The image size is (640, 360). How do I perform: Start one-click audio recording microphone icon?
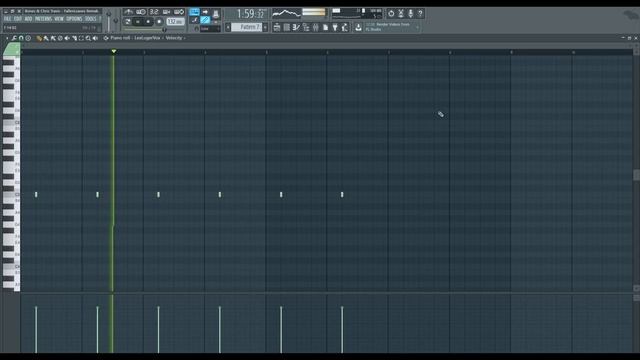[x=411, y=13]
